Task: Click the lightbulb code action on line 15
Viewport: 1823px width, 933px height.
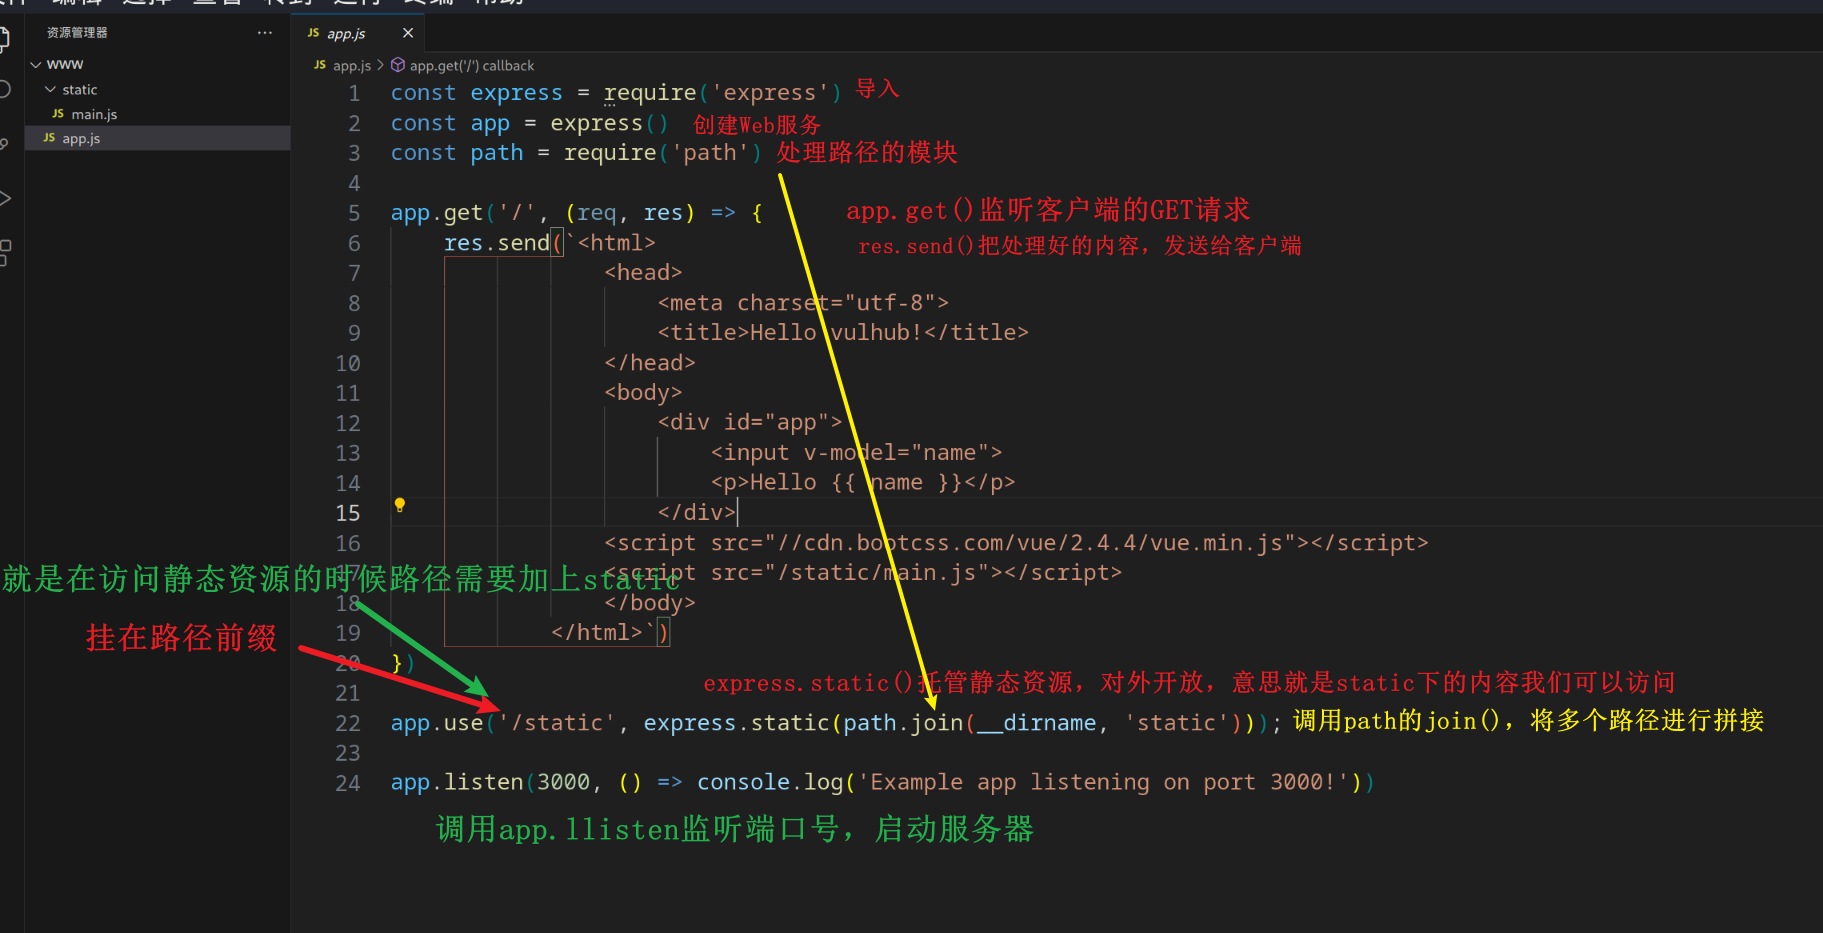Action: click(x=399, y=505)
